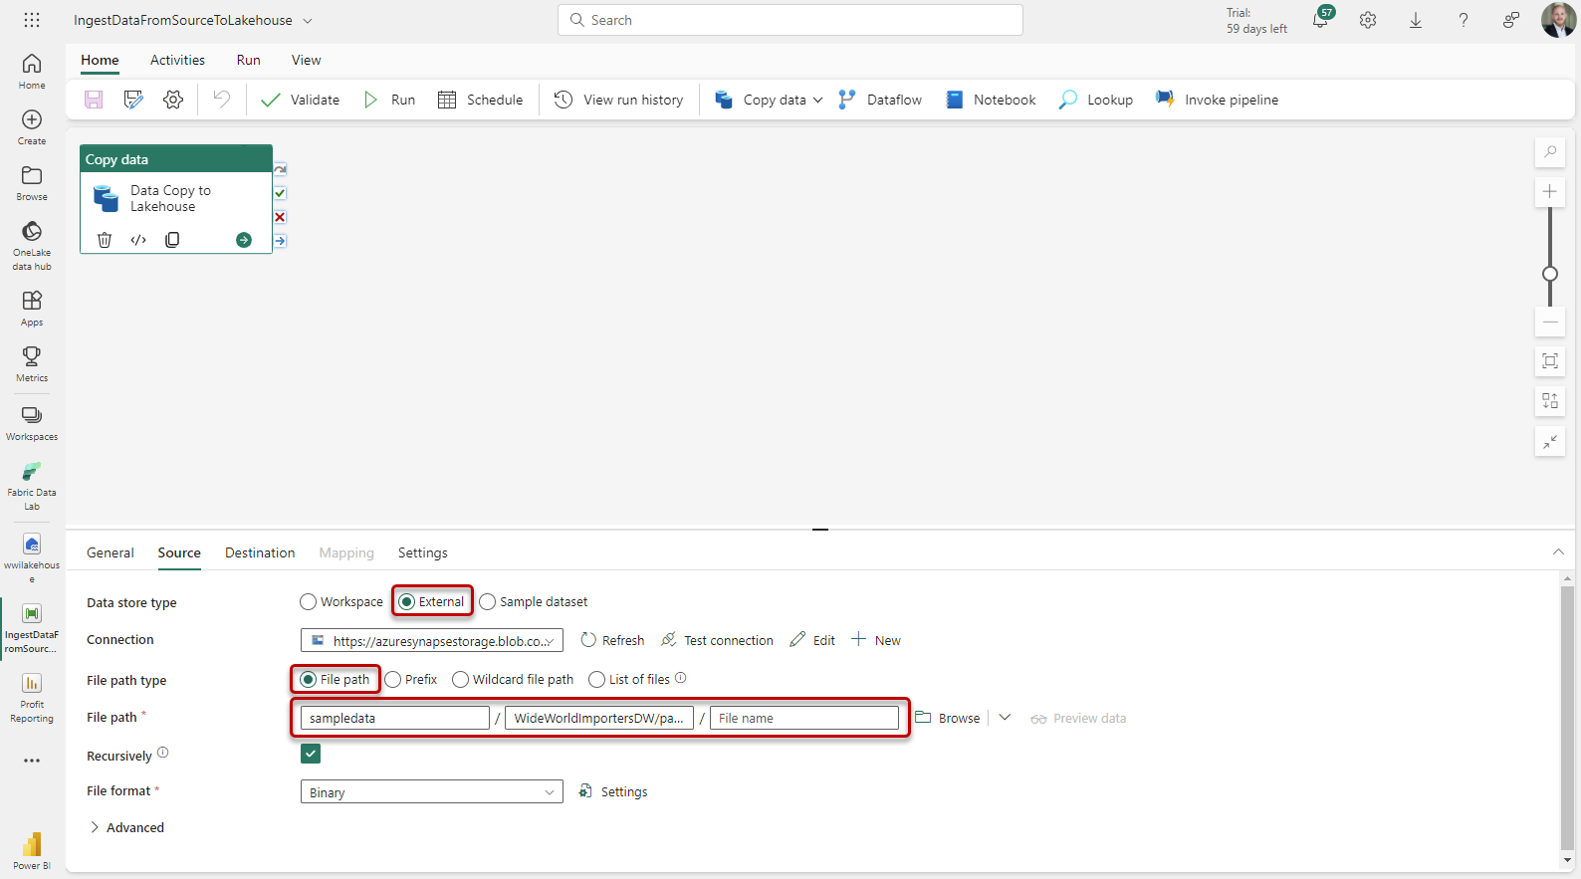The height and width of the screenshot is (879, 1581).
Task: Go to Home in left sidebar
Action: tap(32, 71)
